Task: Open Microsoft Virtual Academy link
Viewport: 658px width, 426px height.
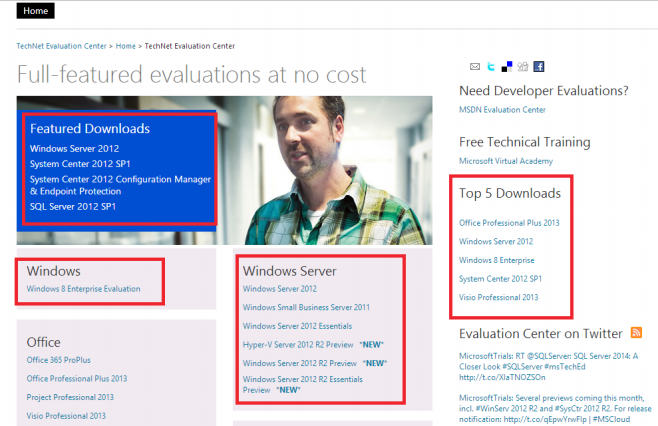Action: [506, 160]
